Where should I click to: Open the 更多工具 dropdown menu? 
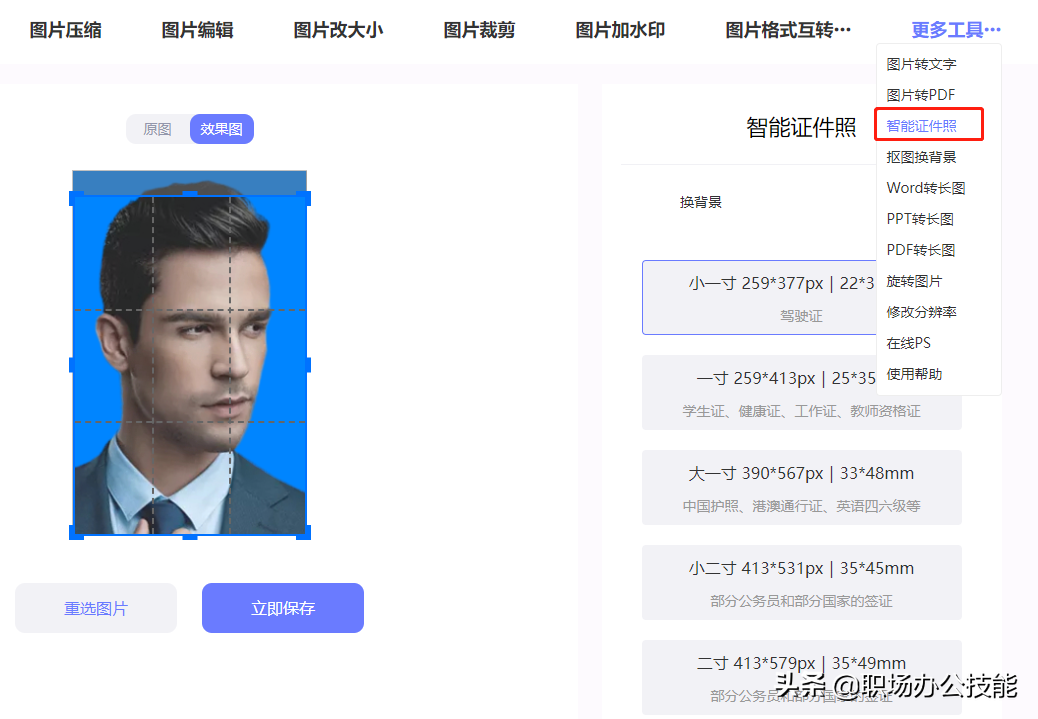point(955,30)
